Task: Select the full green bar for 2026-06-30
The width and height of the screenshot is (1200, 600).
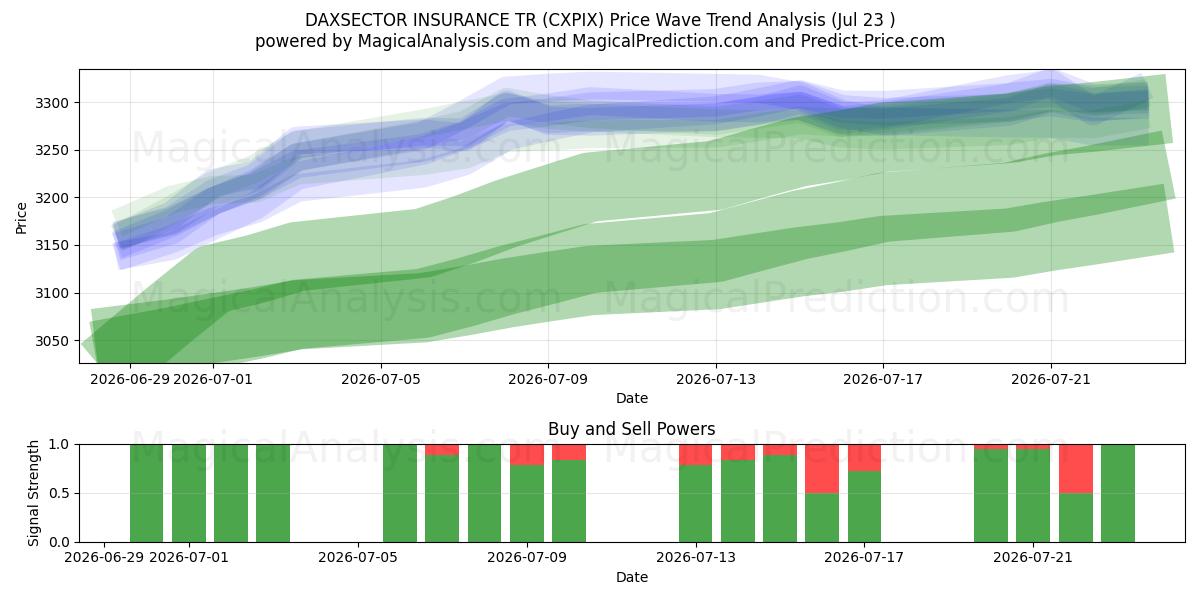Action: click(x=147, y=493)
